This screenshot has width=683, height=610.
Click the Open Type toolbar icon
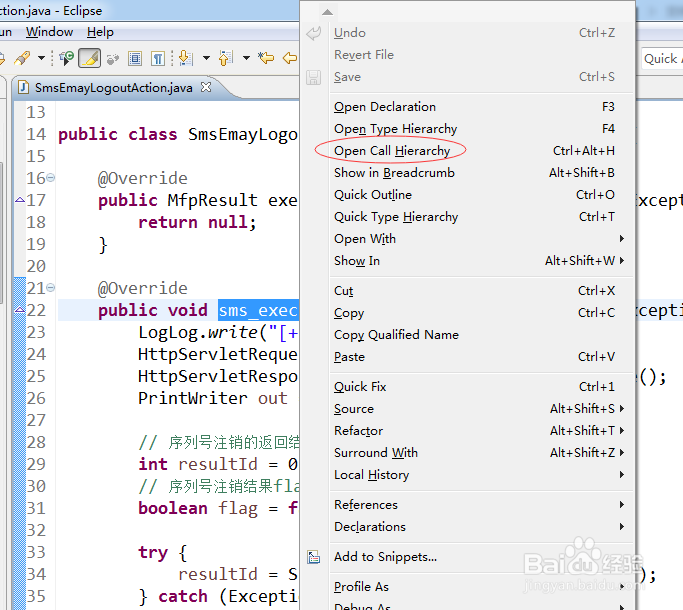(67, 58)
